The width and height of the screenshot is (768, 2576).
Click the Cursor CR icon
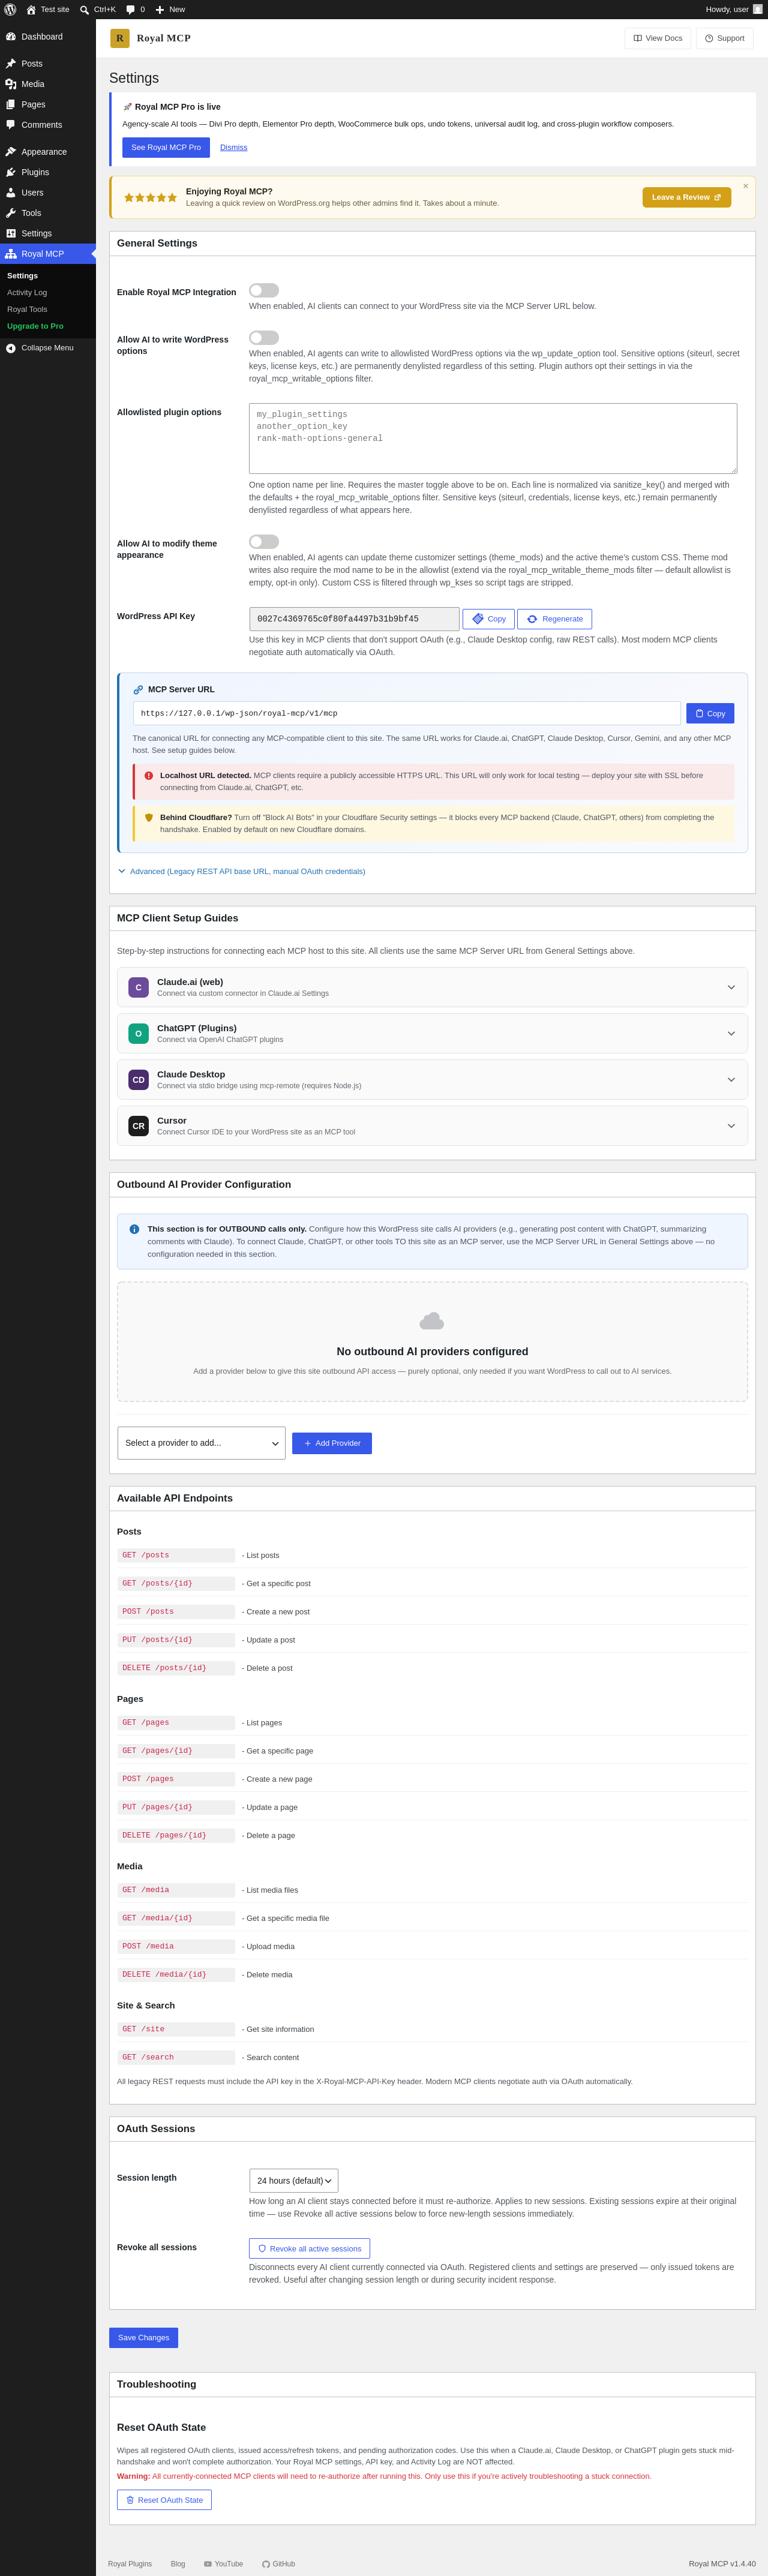click(x=138, y=1126)
